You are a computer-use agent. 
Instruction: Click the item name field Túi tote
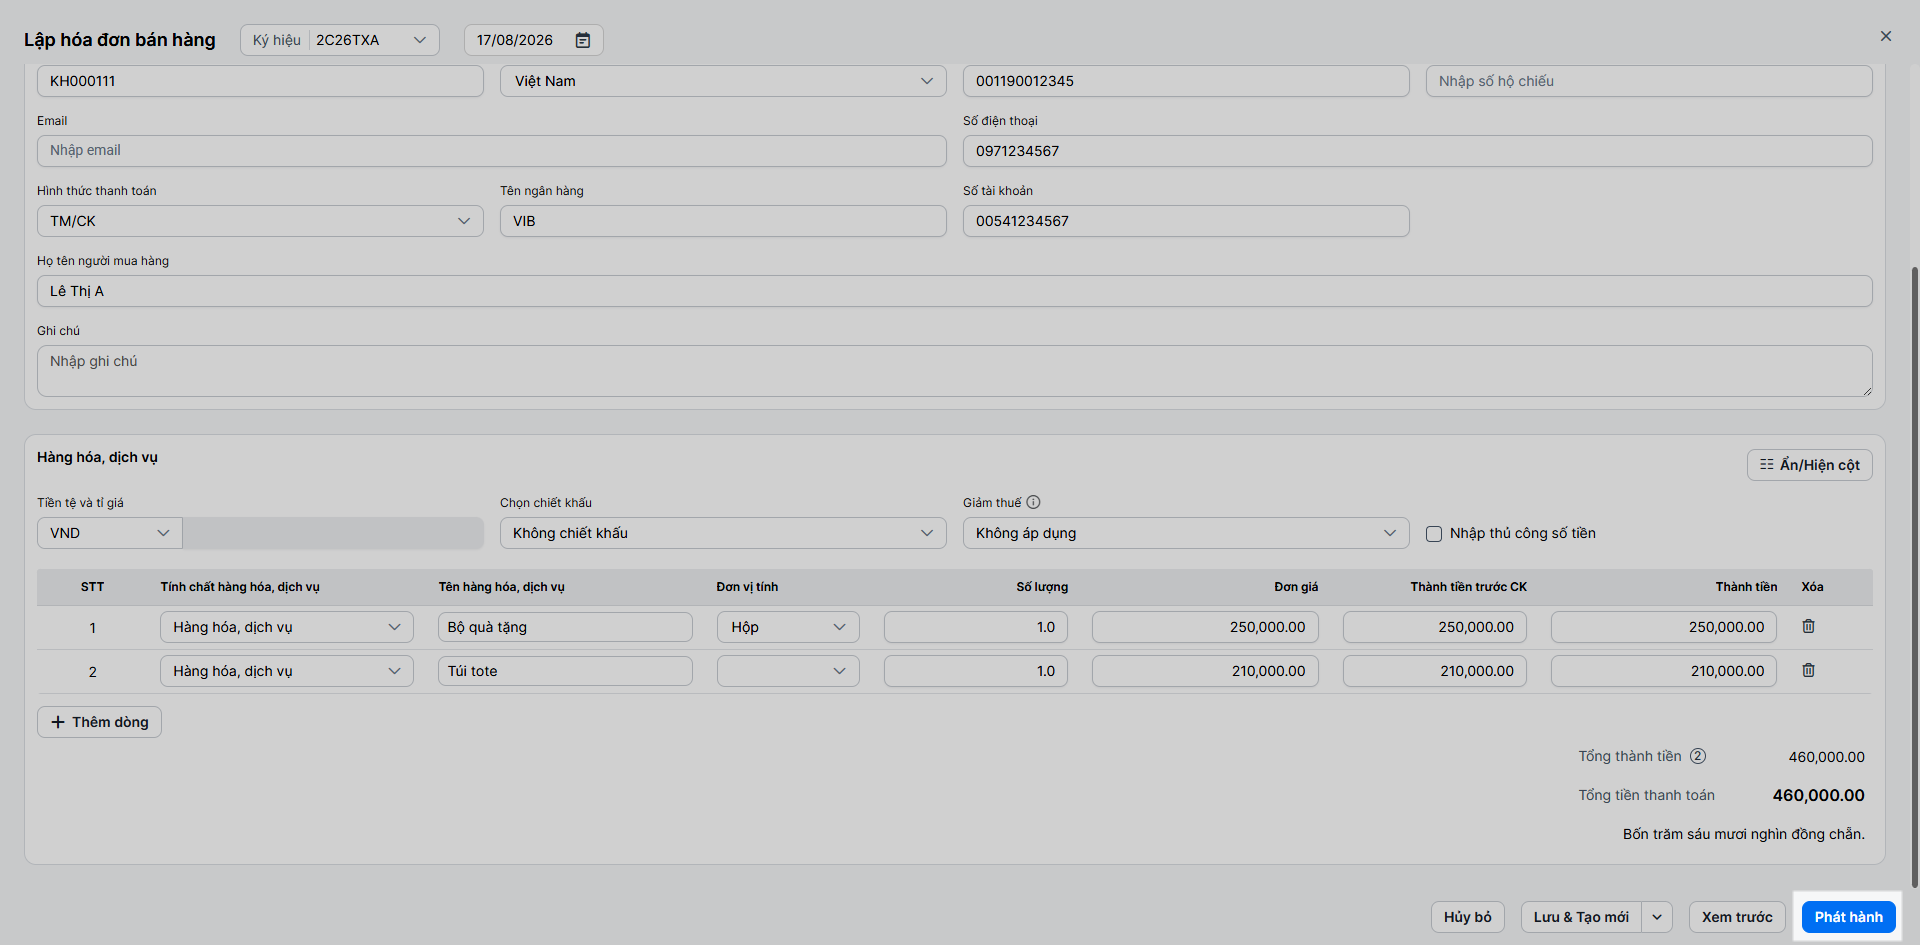click(x=565, y=671)
